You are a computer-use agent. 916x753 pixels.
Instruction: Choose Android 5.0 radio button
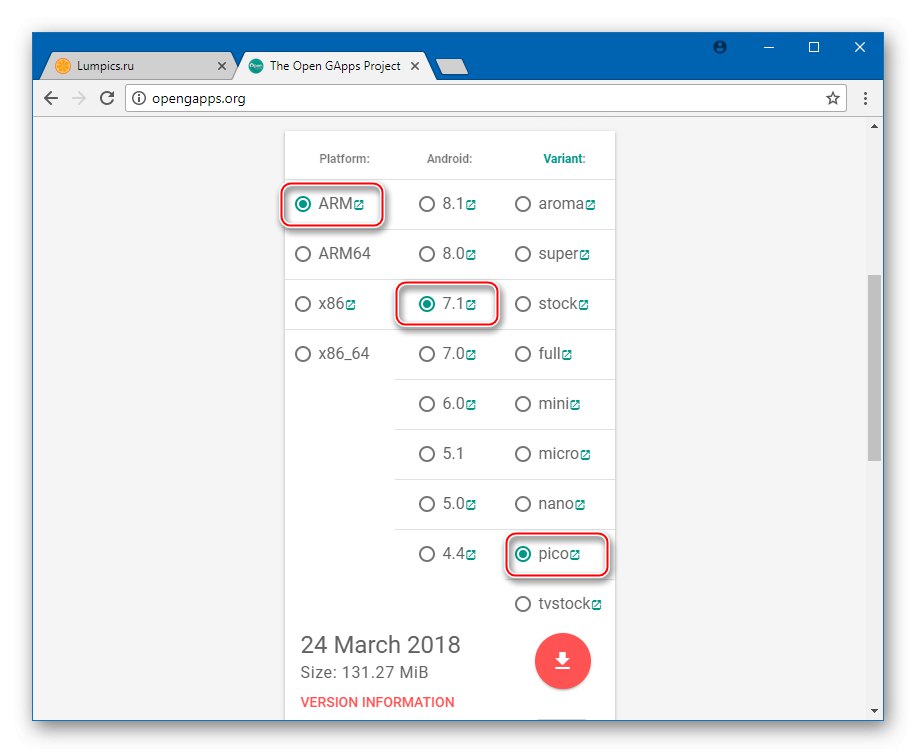coord(427,504)
